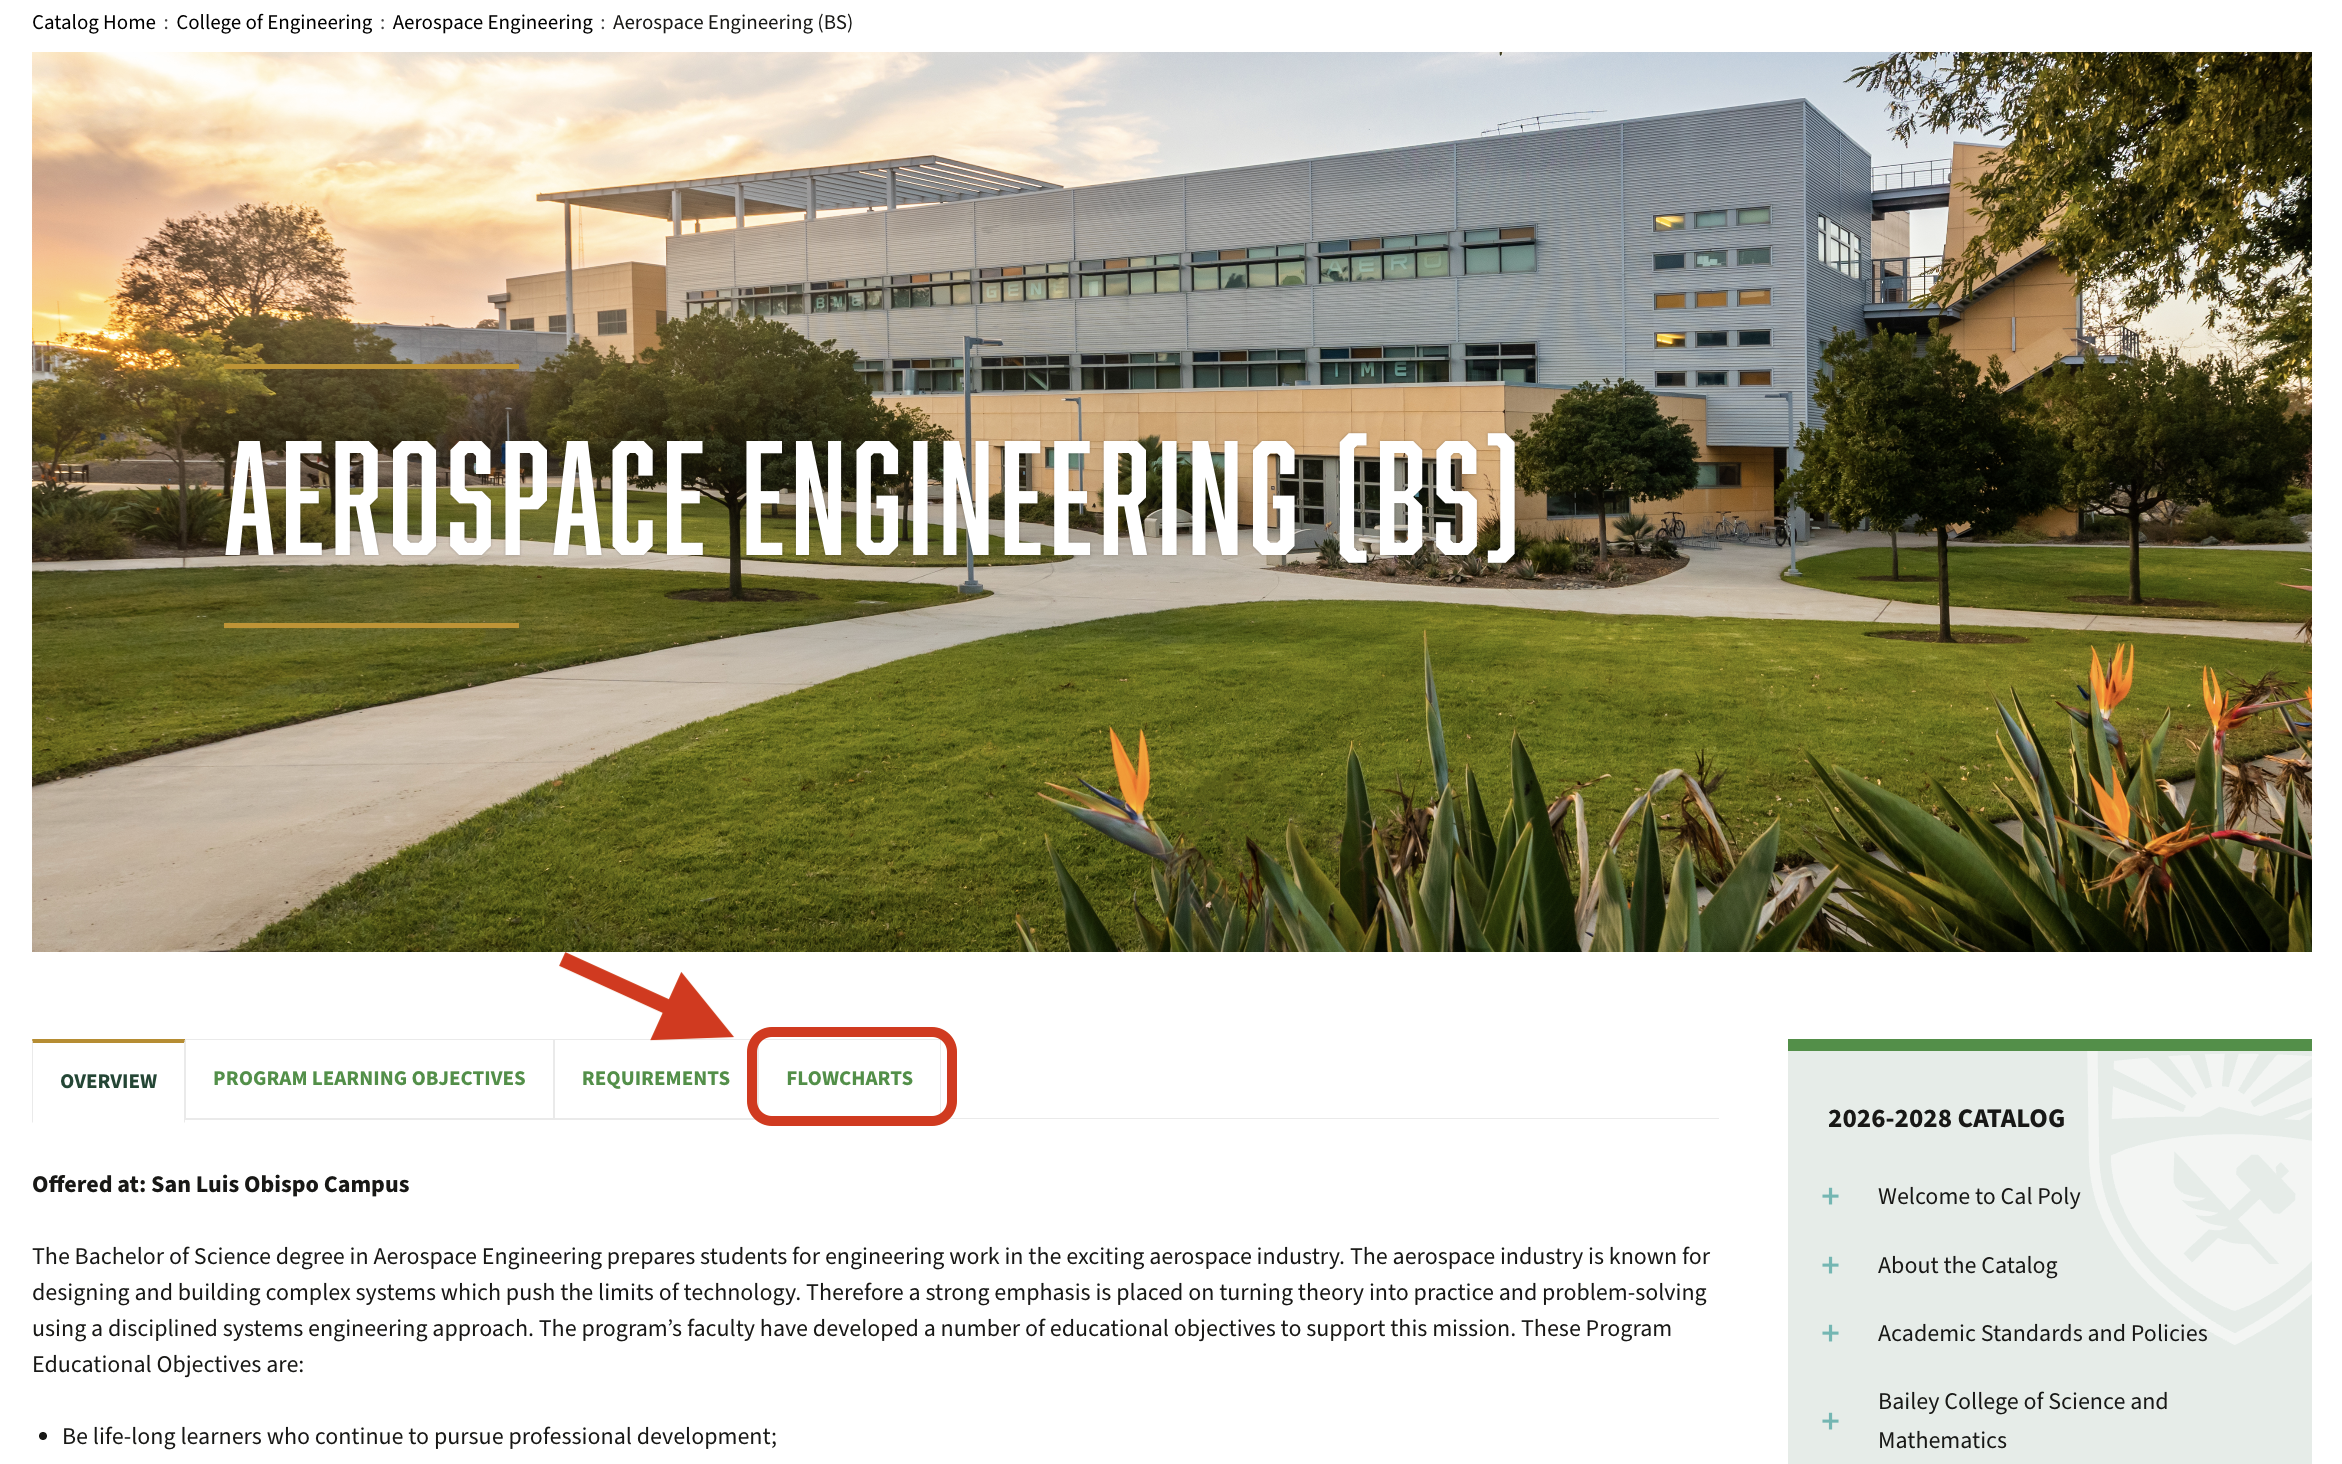Viewport: 2342px width, 1464px height.
Task: Open the About the Catalog link
Action: coord(1967,1265)
